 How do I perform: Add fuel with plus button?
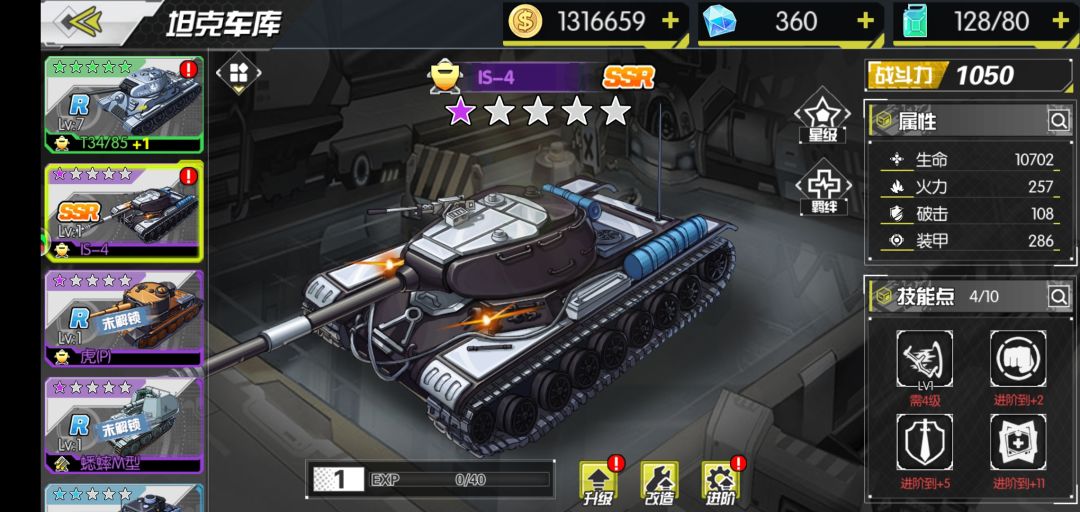click(1061, 21)
